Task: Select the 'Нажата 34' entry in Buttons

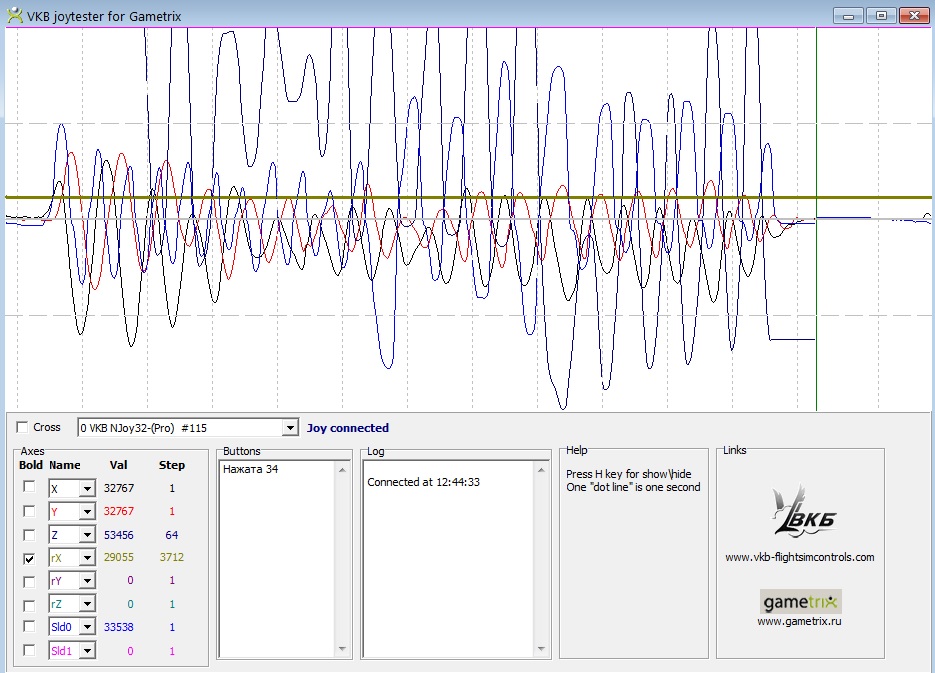Action: (251, 469)
